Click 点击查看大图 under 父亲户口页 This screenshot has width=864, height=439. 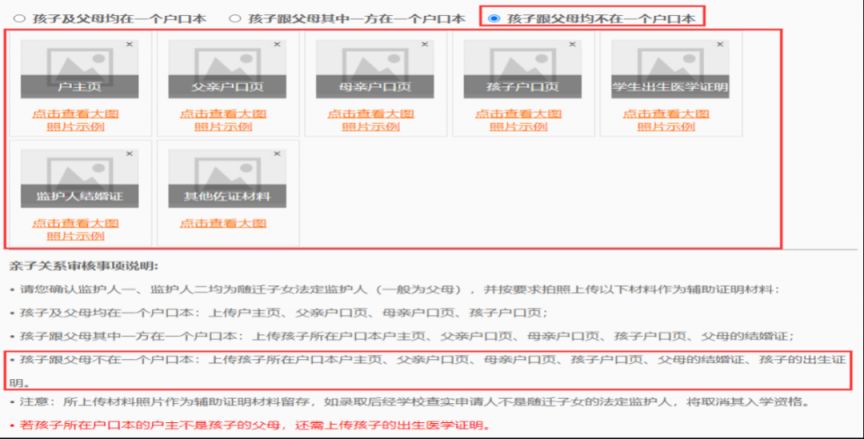click(223, 114)
